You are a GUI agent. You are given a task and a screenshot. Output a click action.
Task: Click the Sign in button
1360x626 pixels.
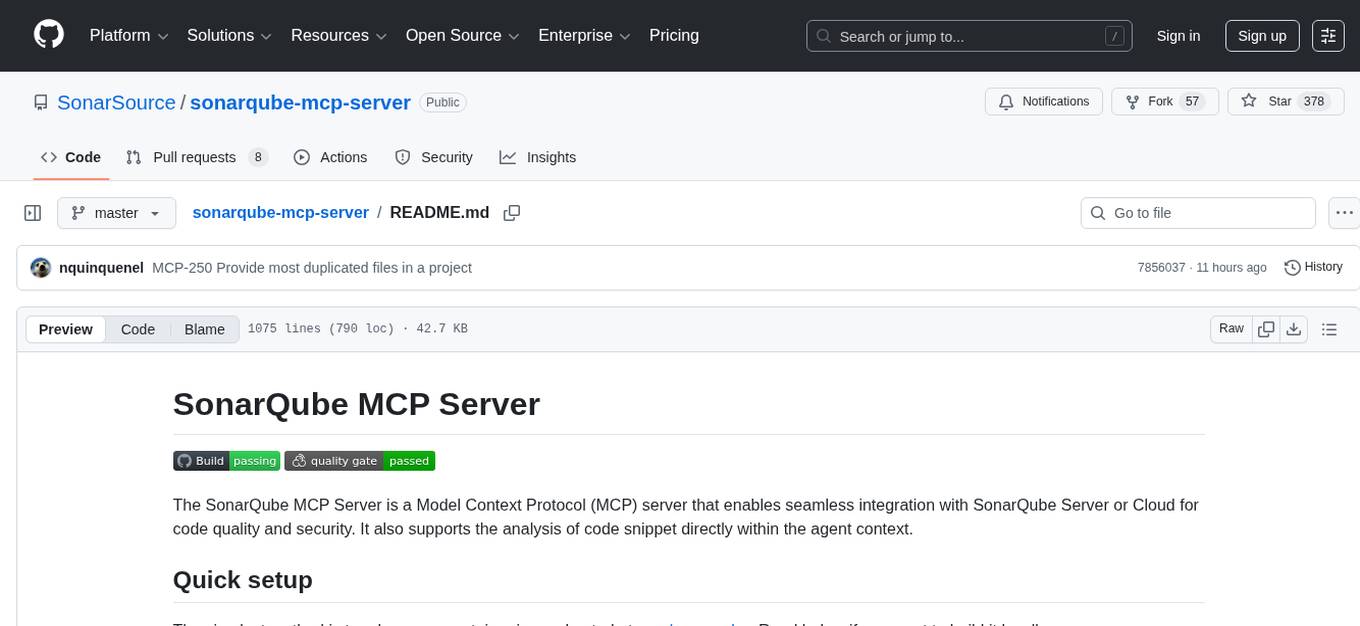(1178, 35)
